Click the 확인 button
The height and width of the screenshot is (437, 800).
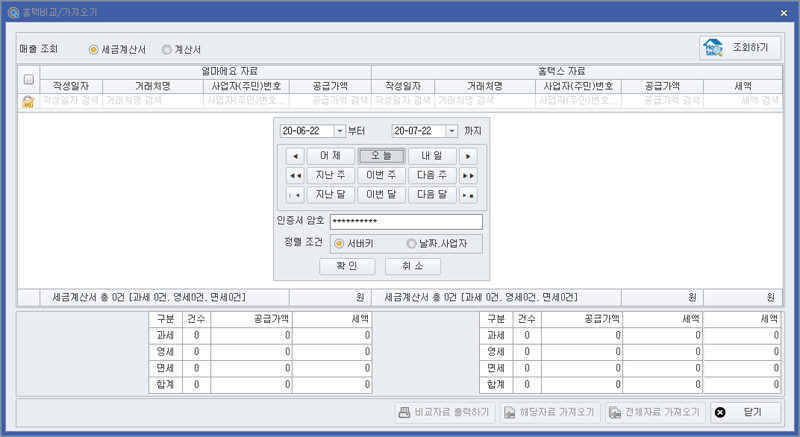pos(347,266)
